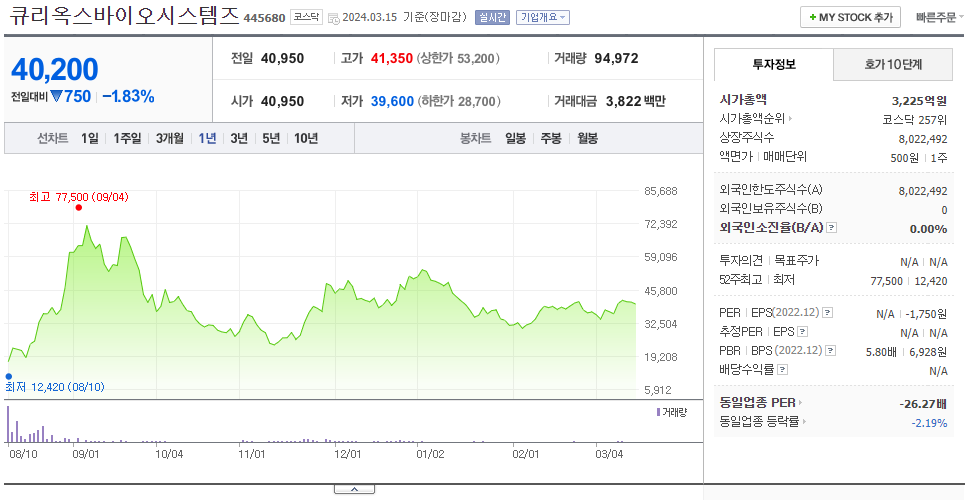Click stock name 큐리옥스바이오시스템즈
The image size is (968, 500).
click(x=124, y=15)
